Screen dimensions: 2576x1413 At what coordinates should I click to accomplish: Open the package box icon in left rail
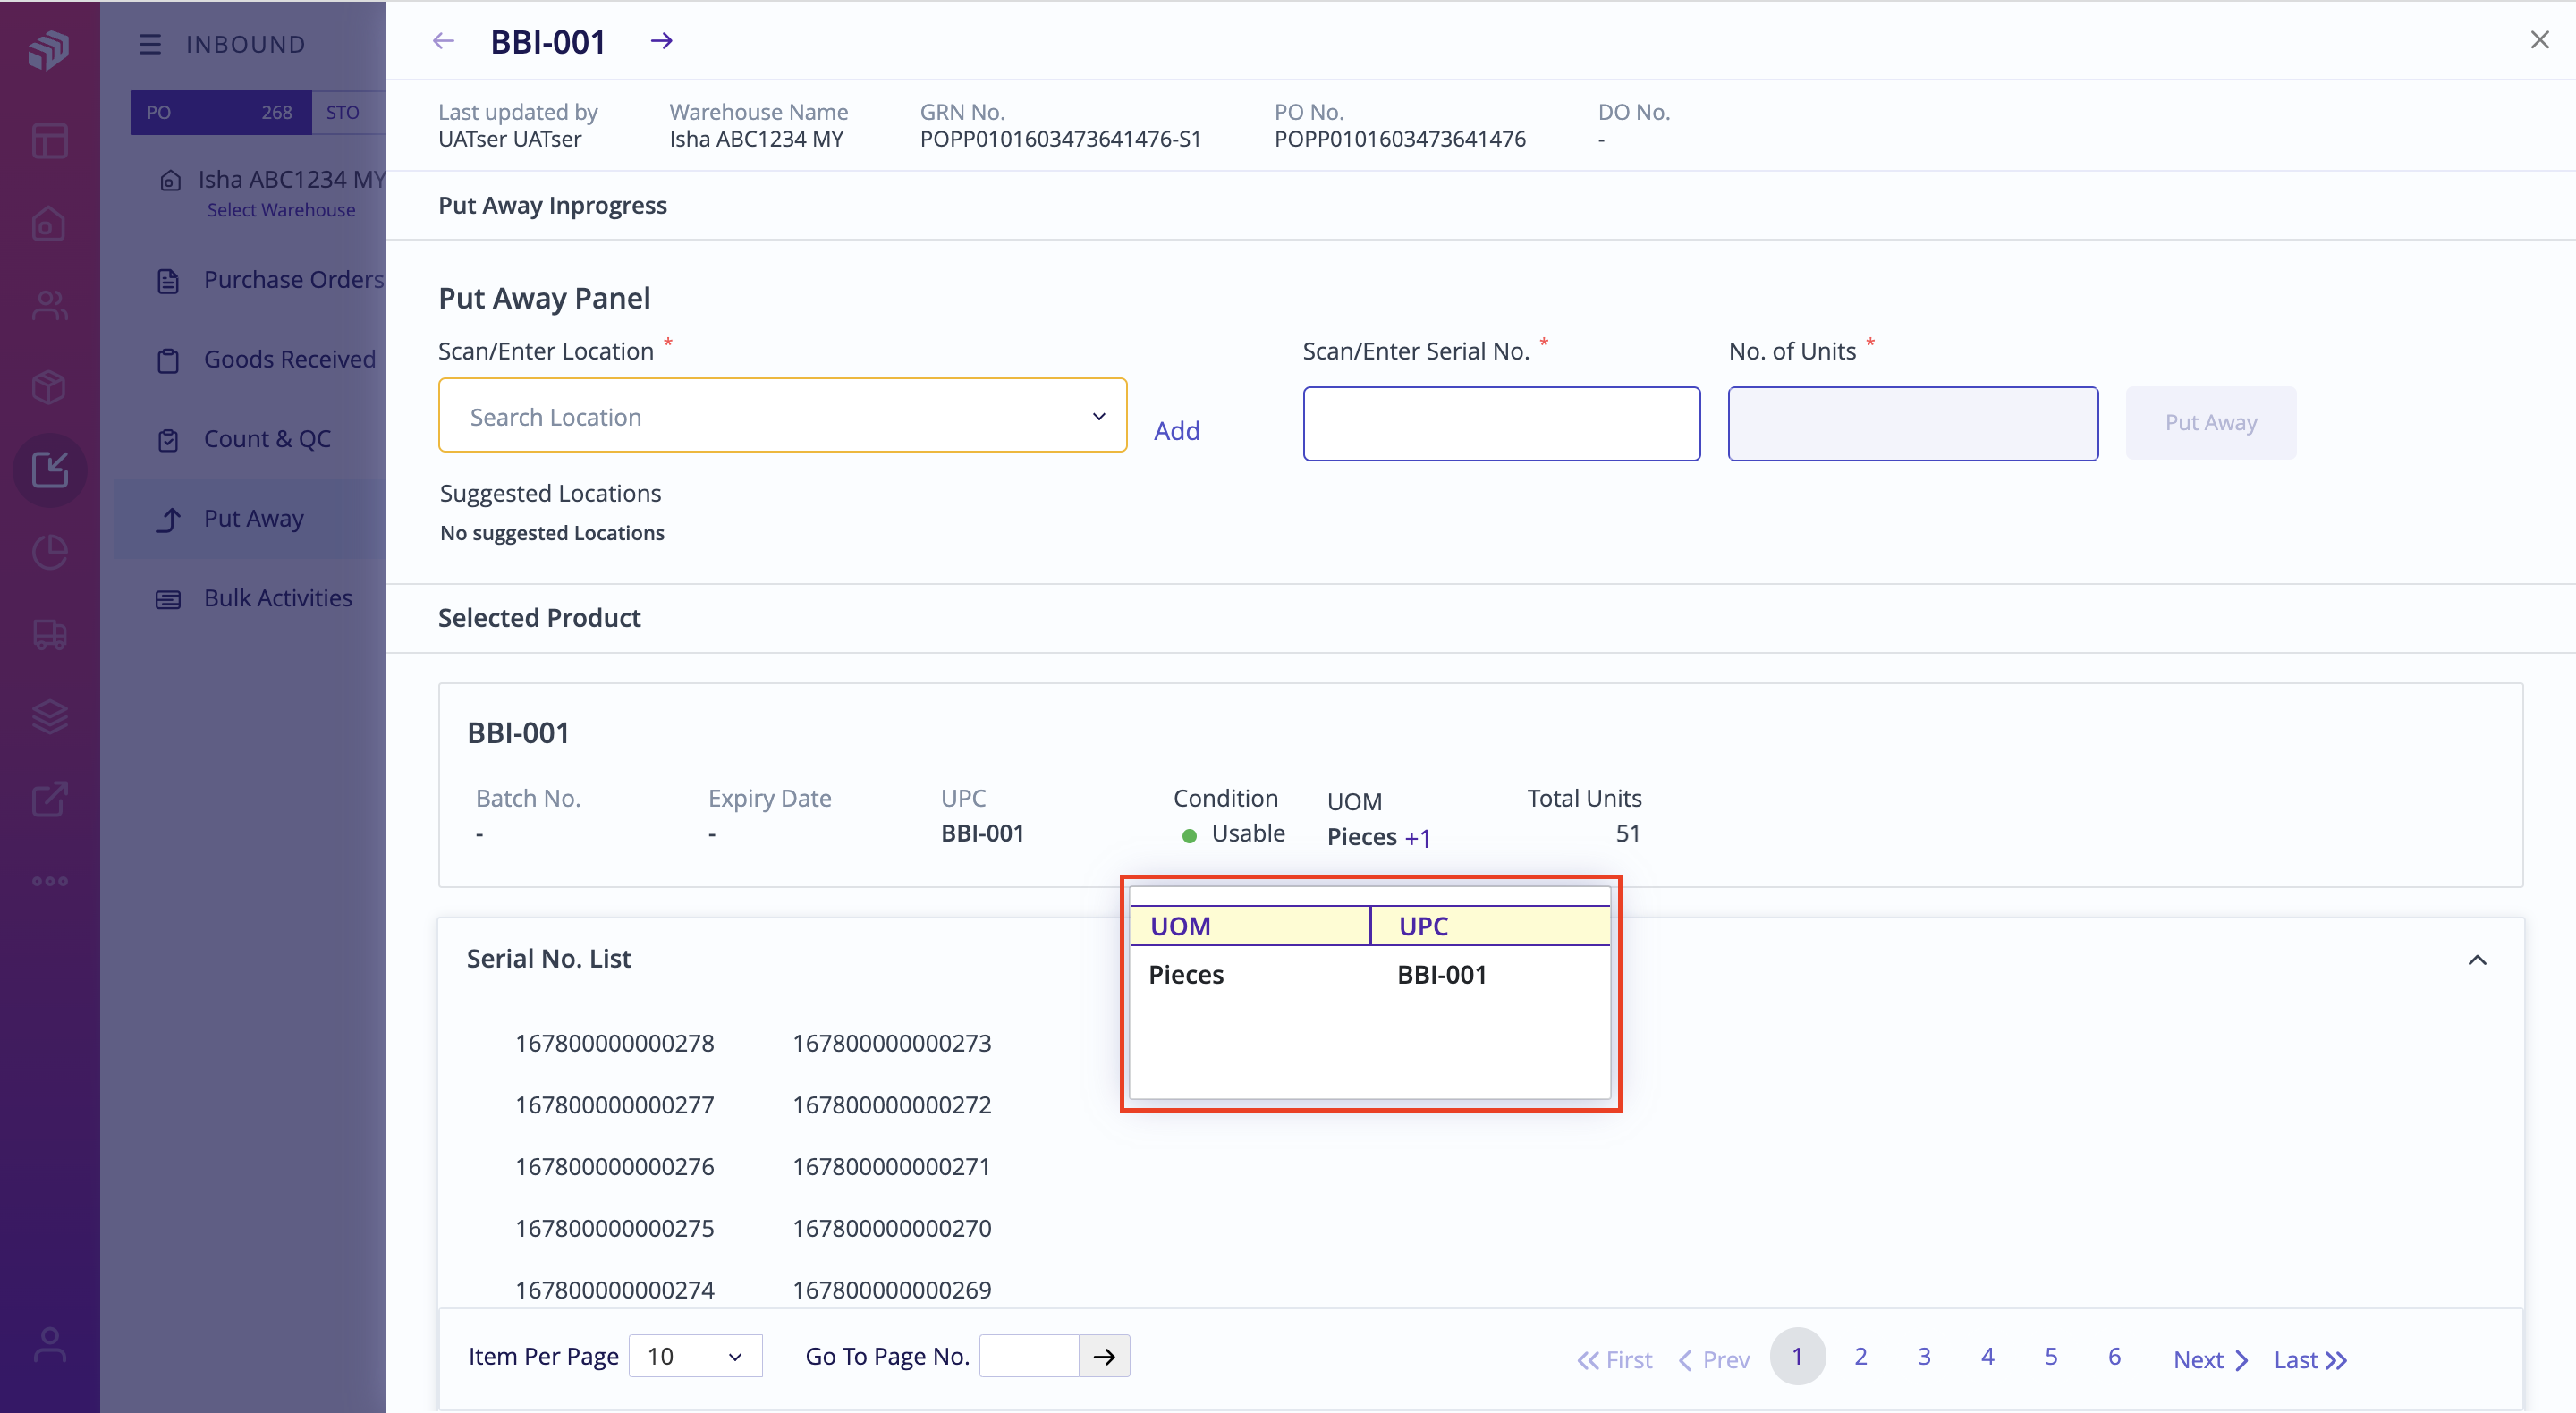[49, 387]
